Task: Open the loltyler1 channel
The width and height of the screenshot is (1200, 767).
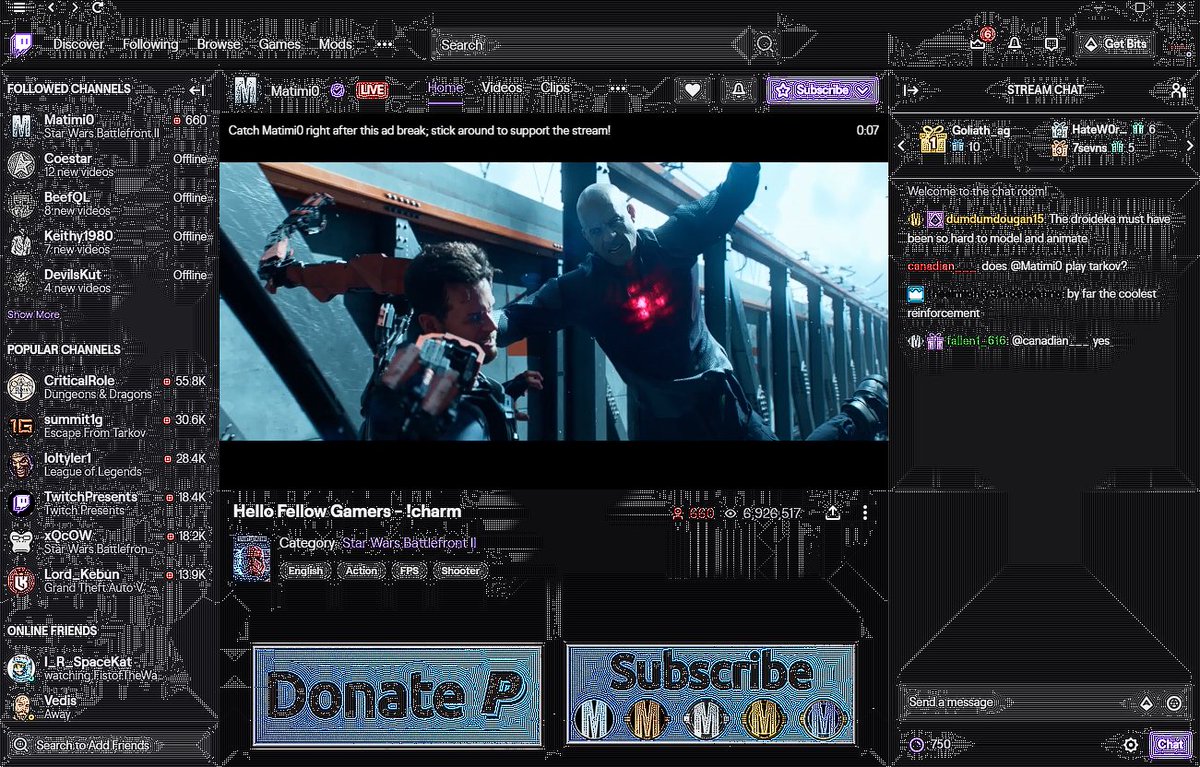Action: pos(108,465)
